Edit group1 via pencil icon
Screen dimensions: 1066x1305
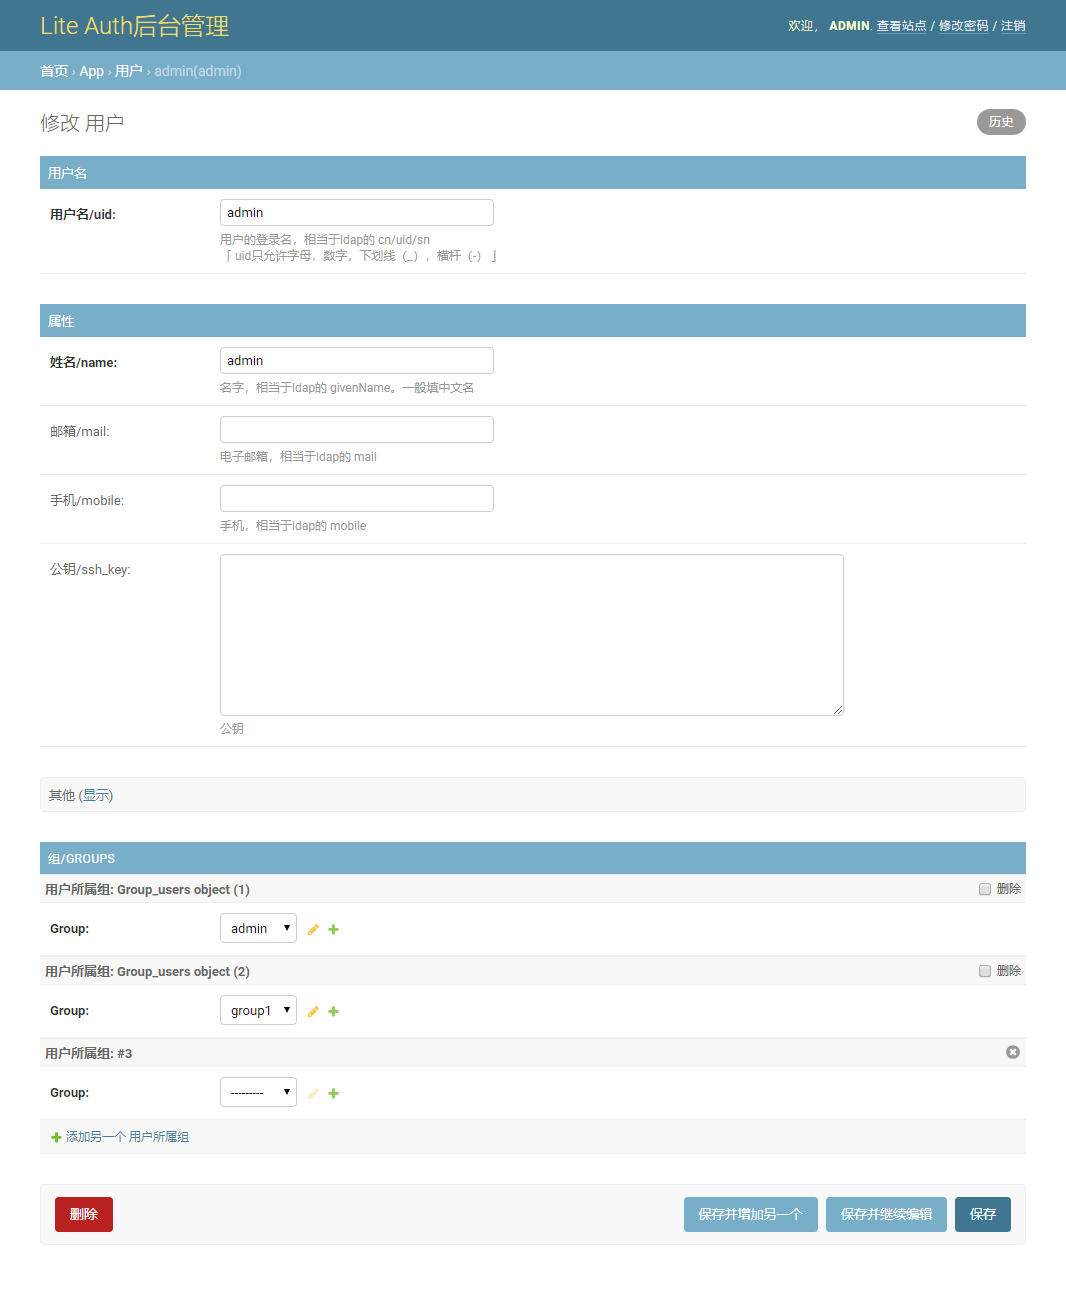pyautogui.click(x=313, y=1012)
